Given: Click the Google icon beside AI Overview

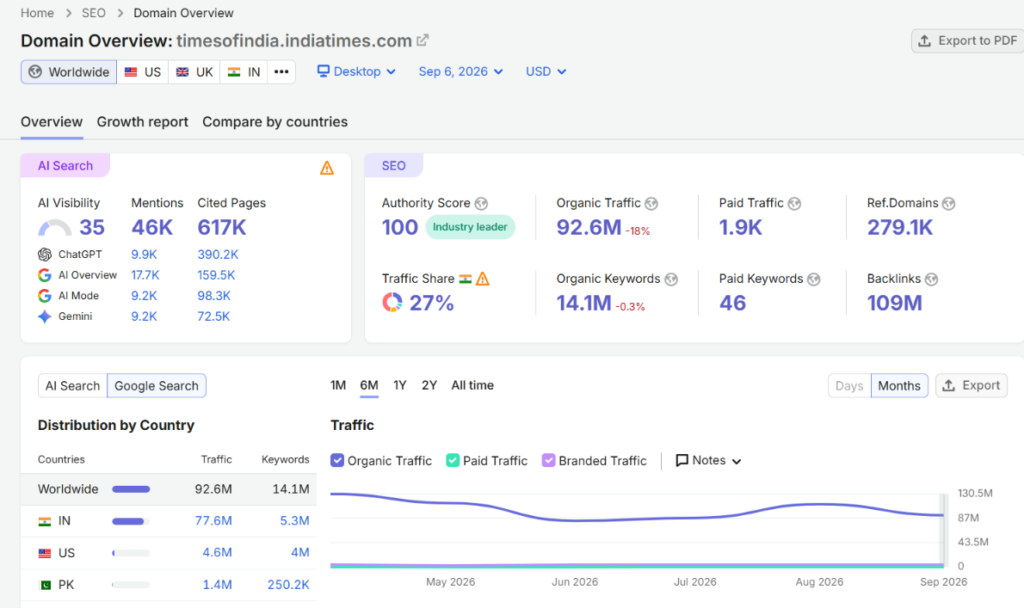Looking at the screenshot, I should [44, 276].
